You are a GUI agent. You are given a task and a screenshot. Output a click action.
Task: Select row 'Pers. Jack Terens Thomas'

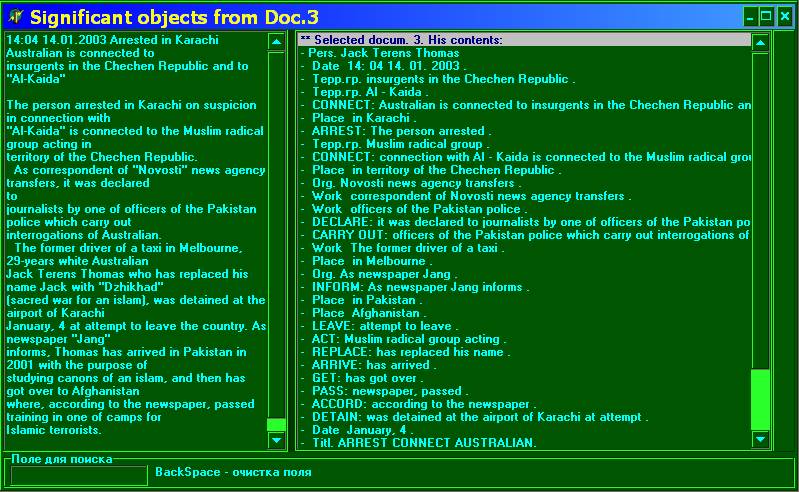coord(524,53)
